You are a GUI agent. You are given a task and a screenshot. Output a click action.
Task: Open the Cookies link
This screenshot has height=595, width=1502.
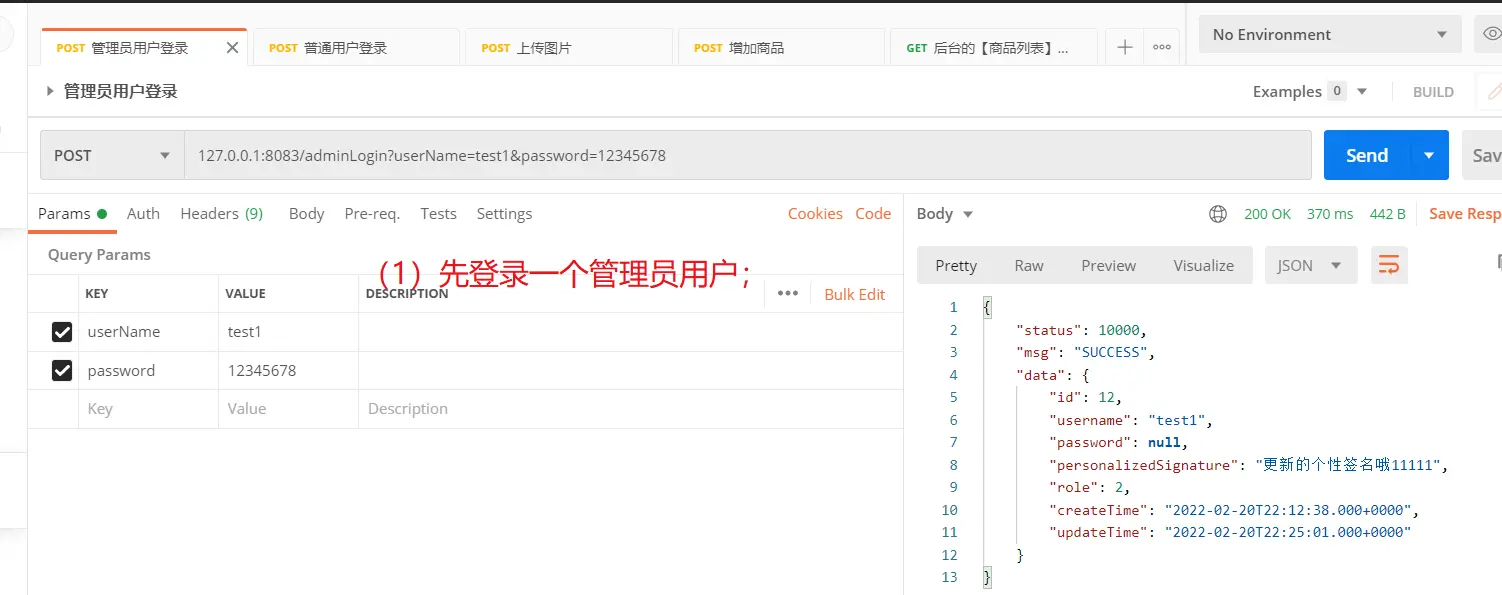[x=815, y=214]
